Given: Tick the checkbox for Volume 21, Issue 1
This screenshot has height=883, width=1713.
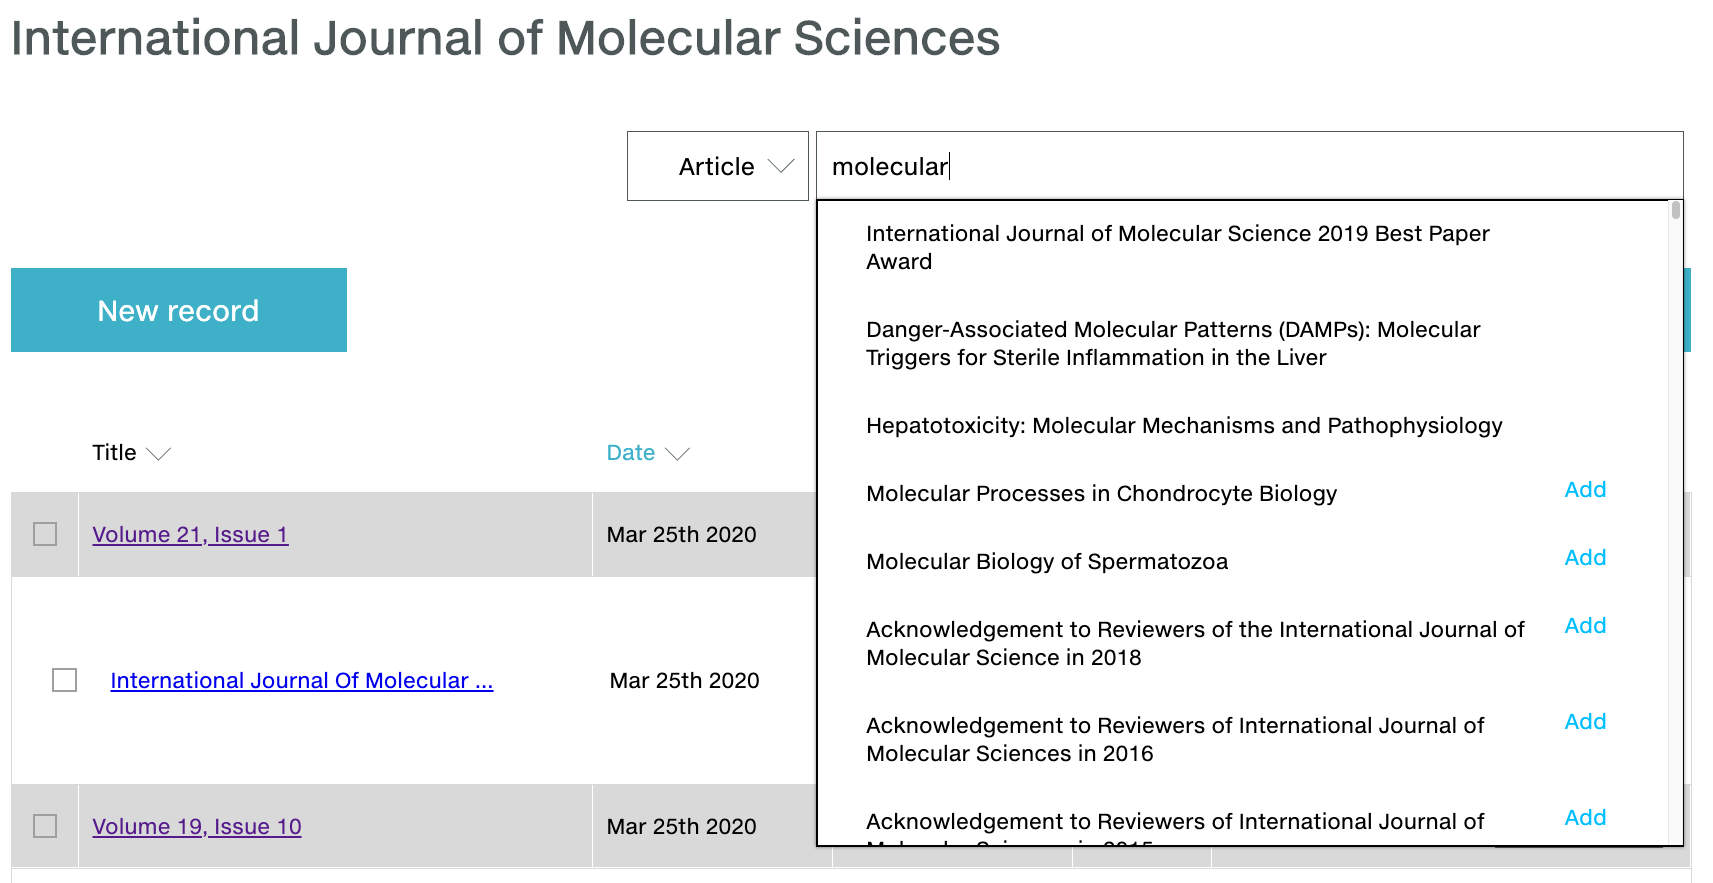Looking at the screenshot, I should tap(45, 534).
